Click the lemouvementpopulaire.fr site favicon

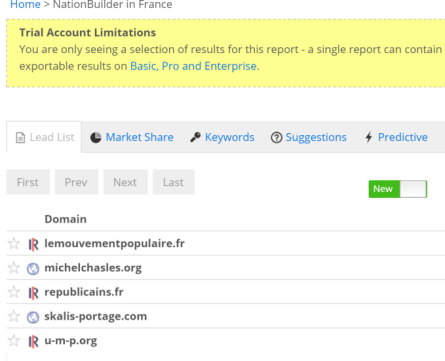click(33, 244)
